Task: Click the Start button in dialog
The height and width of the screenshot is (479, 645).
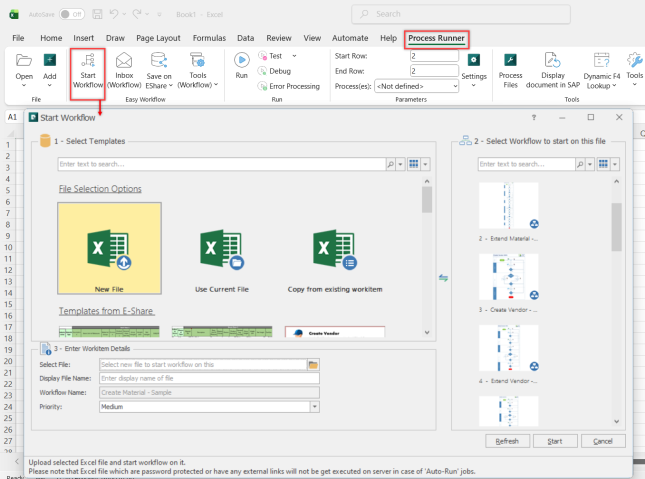Action: (x=555, y=441)
